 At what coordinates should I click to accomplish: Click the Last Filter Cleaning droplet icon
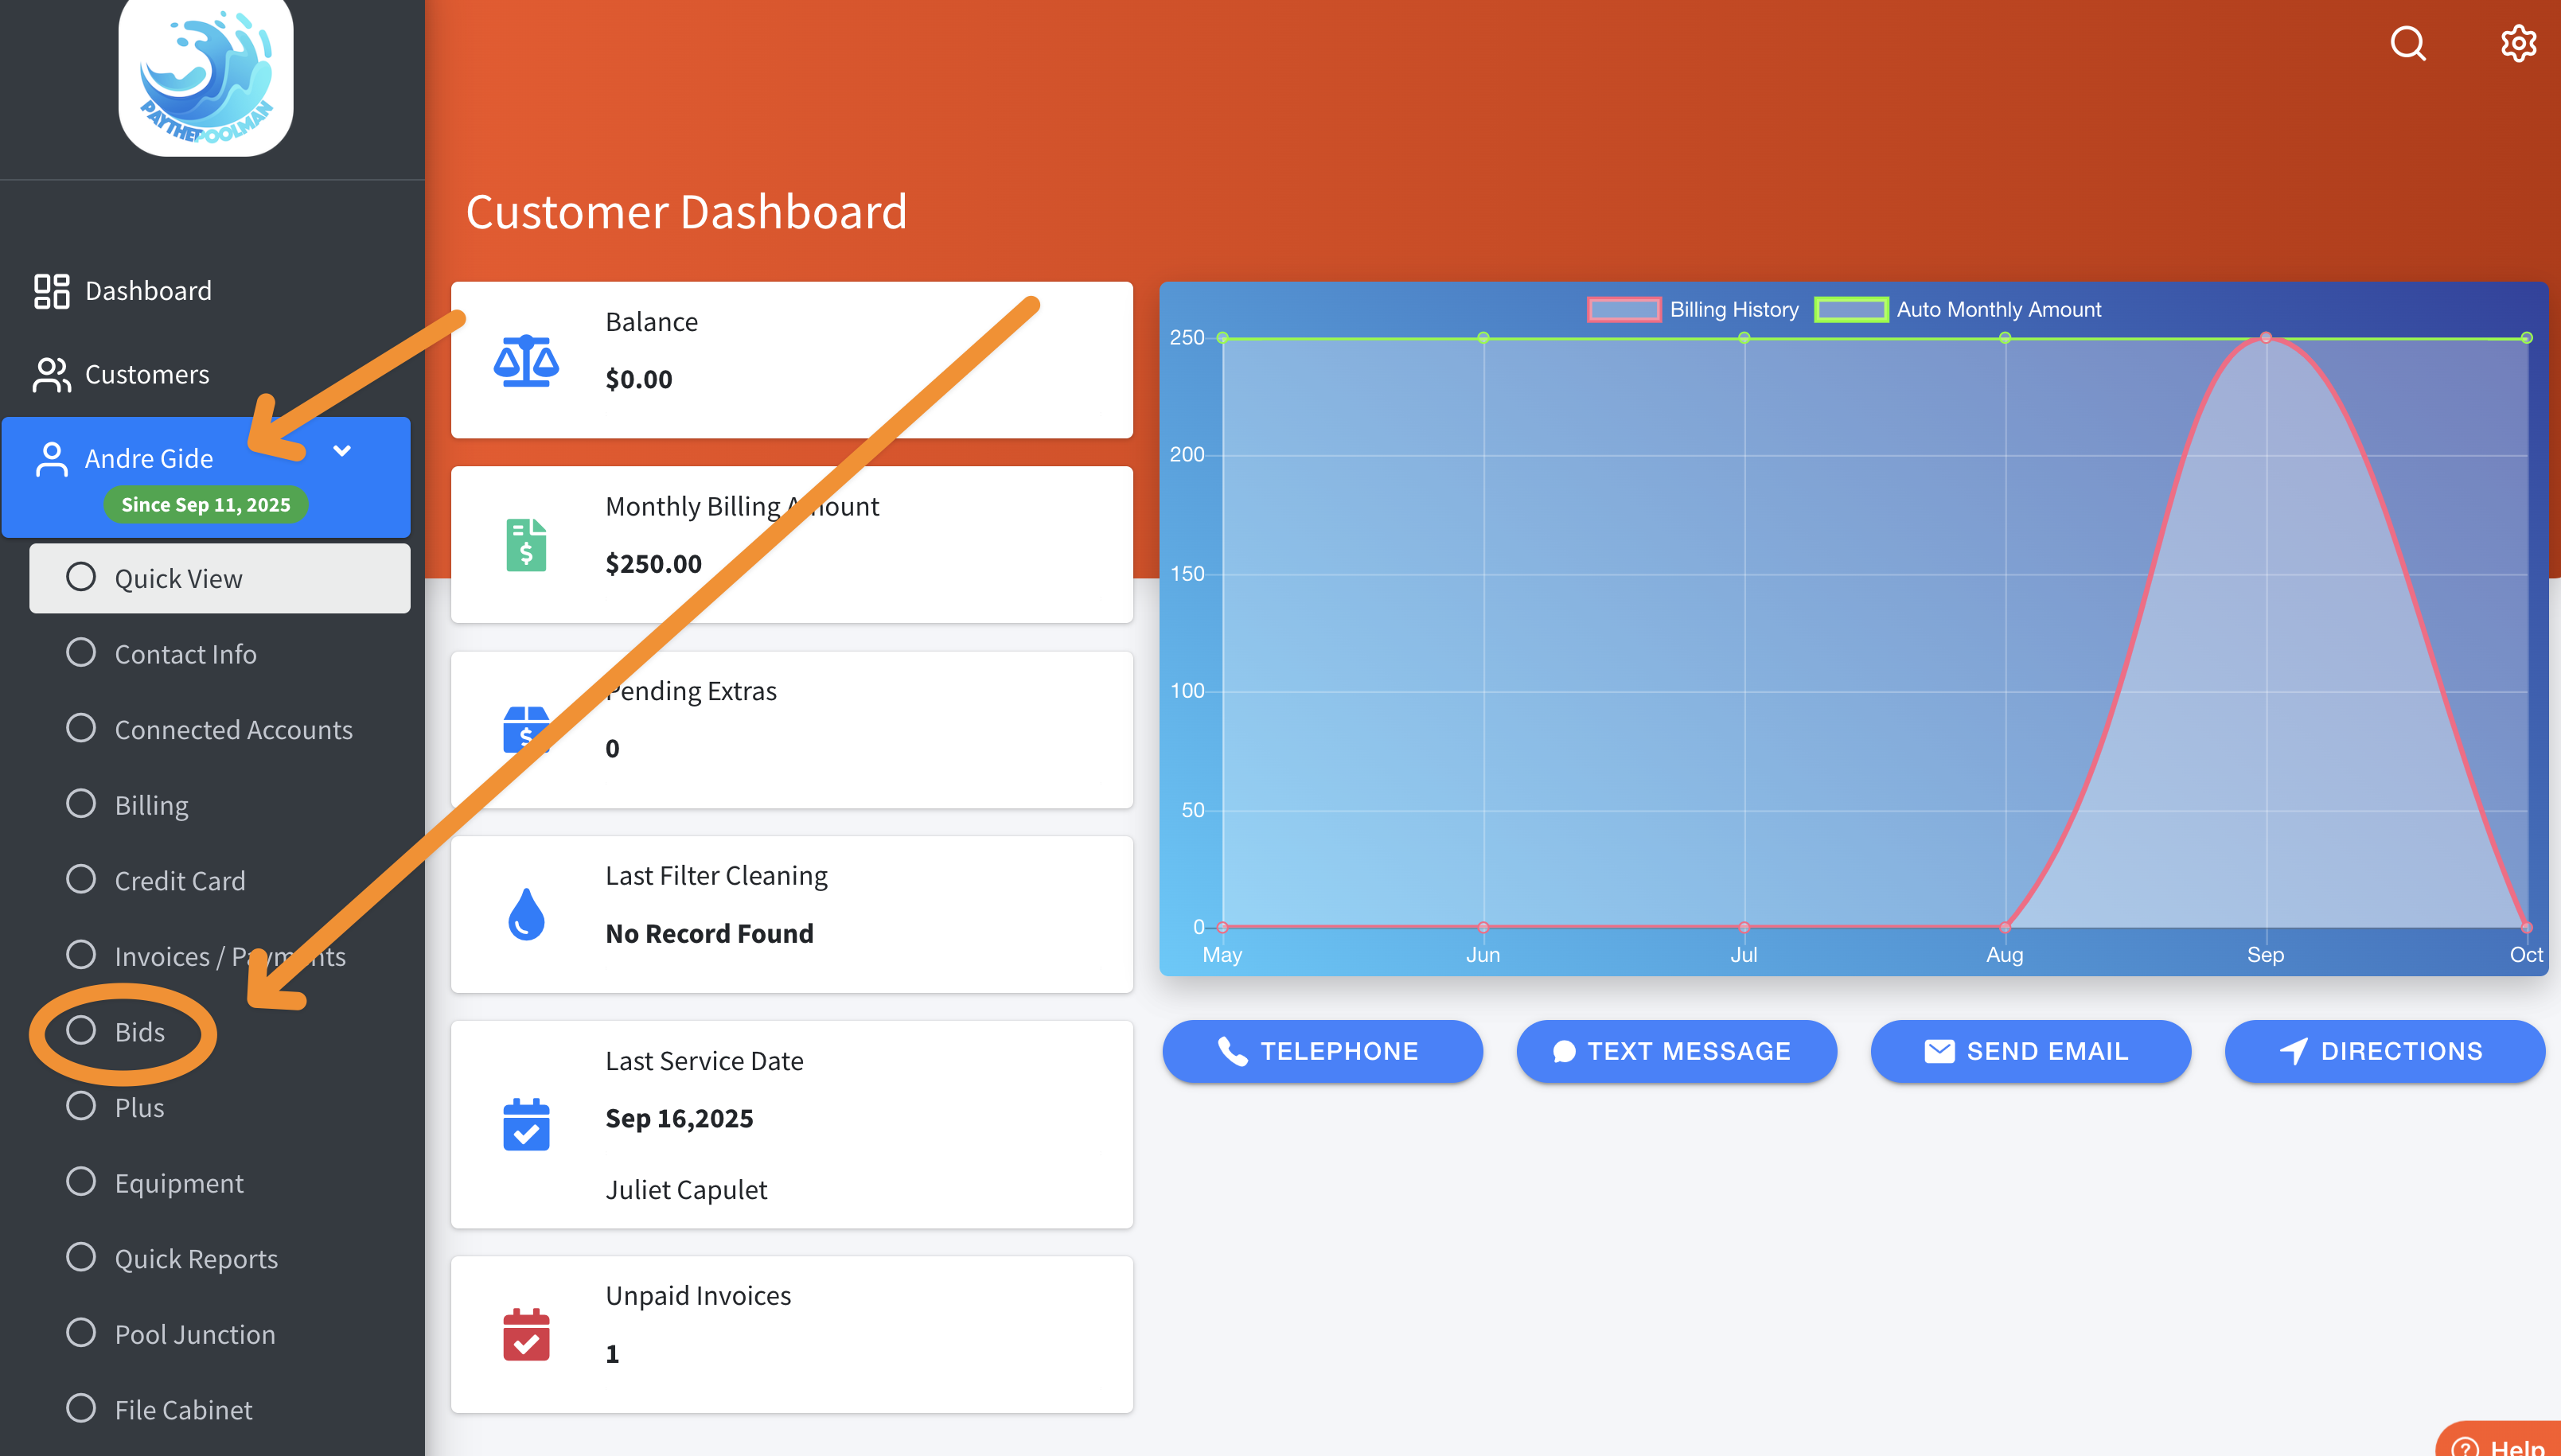pos(526,914)
